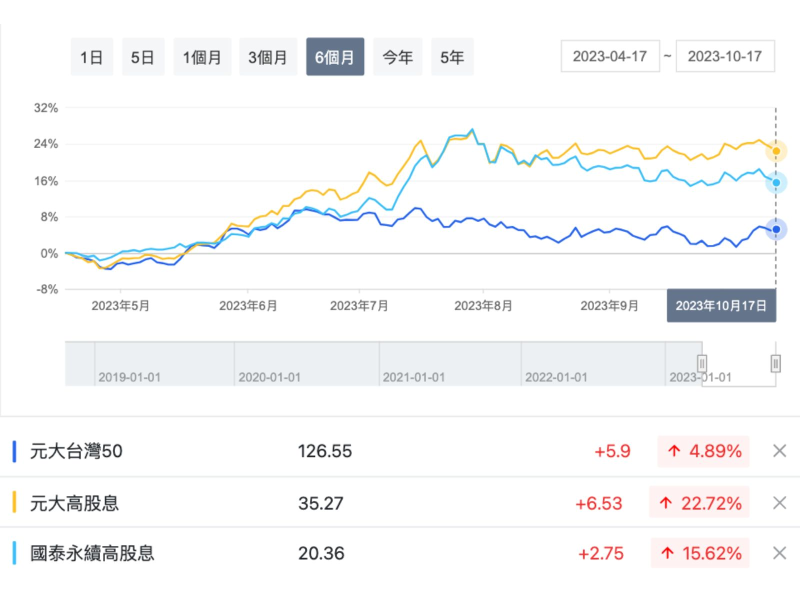Remove 元大台灣50 using its X icon
Screen dimensions: 800x600
pos(780,451)
